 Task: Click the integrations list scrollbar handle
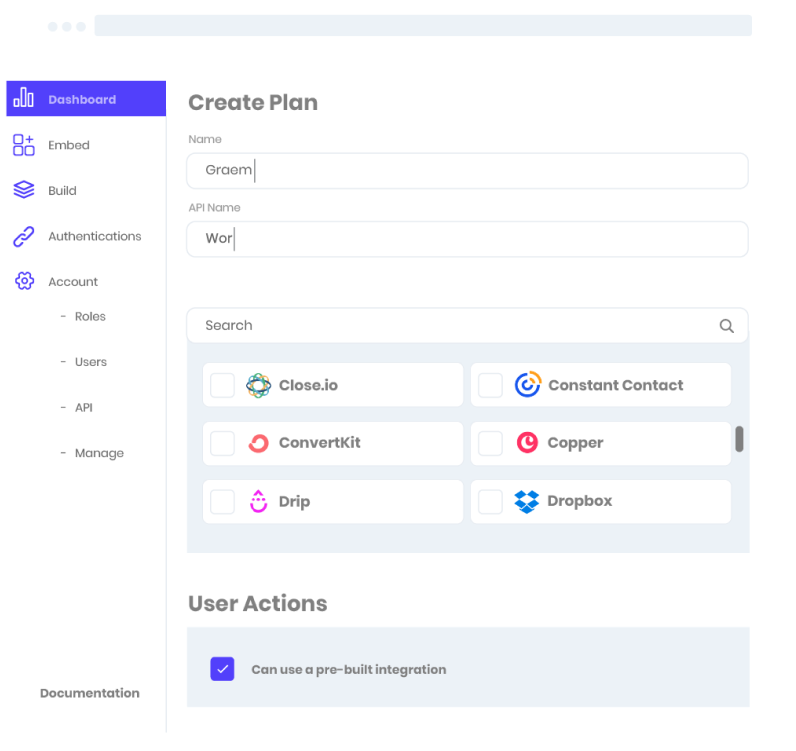coord(739,439)
